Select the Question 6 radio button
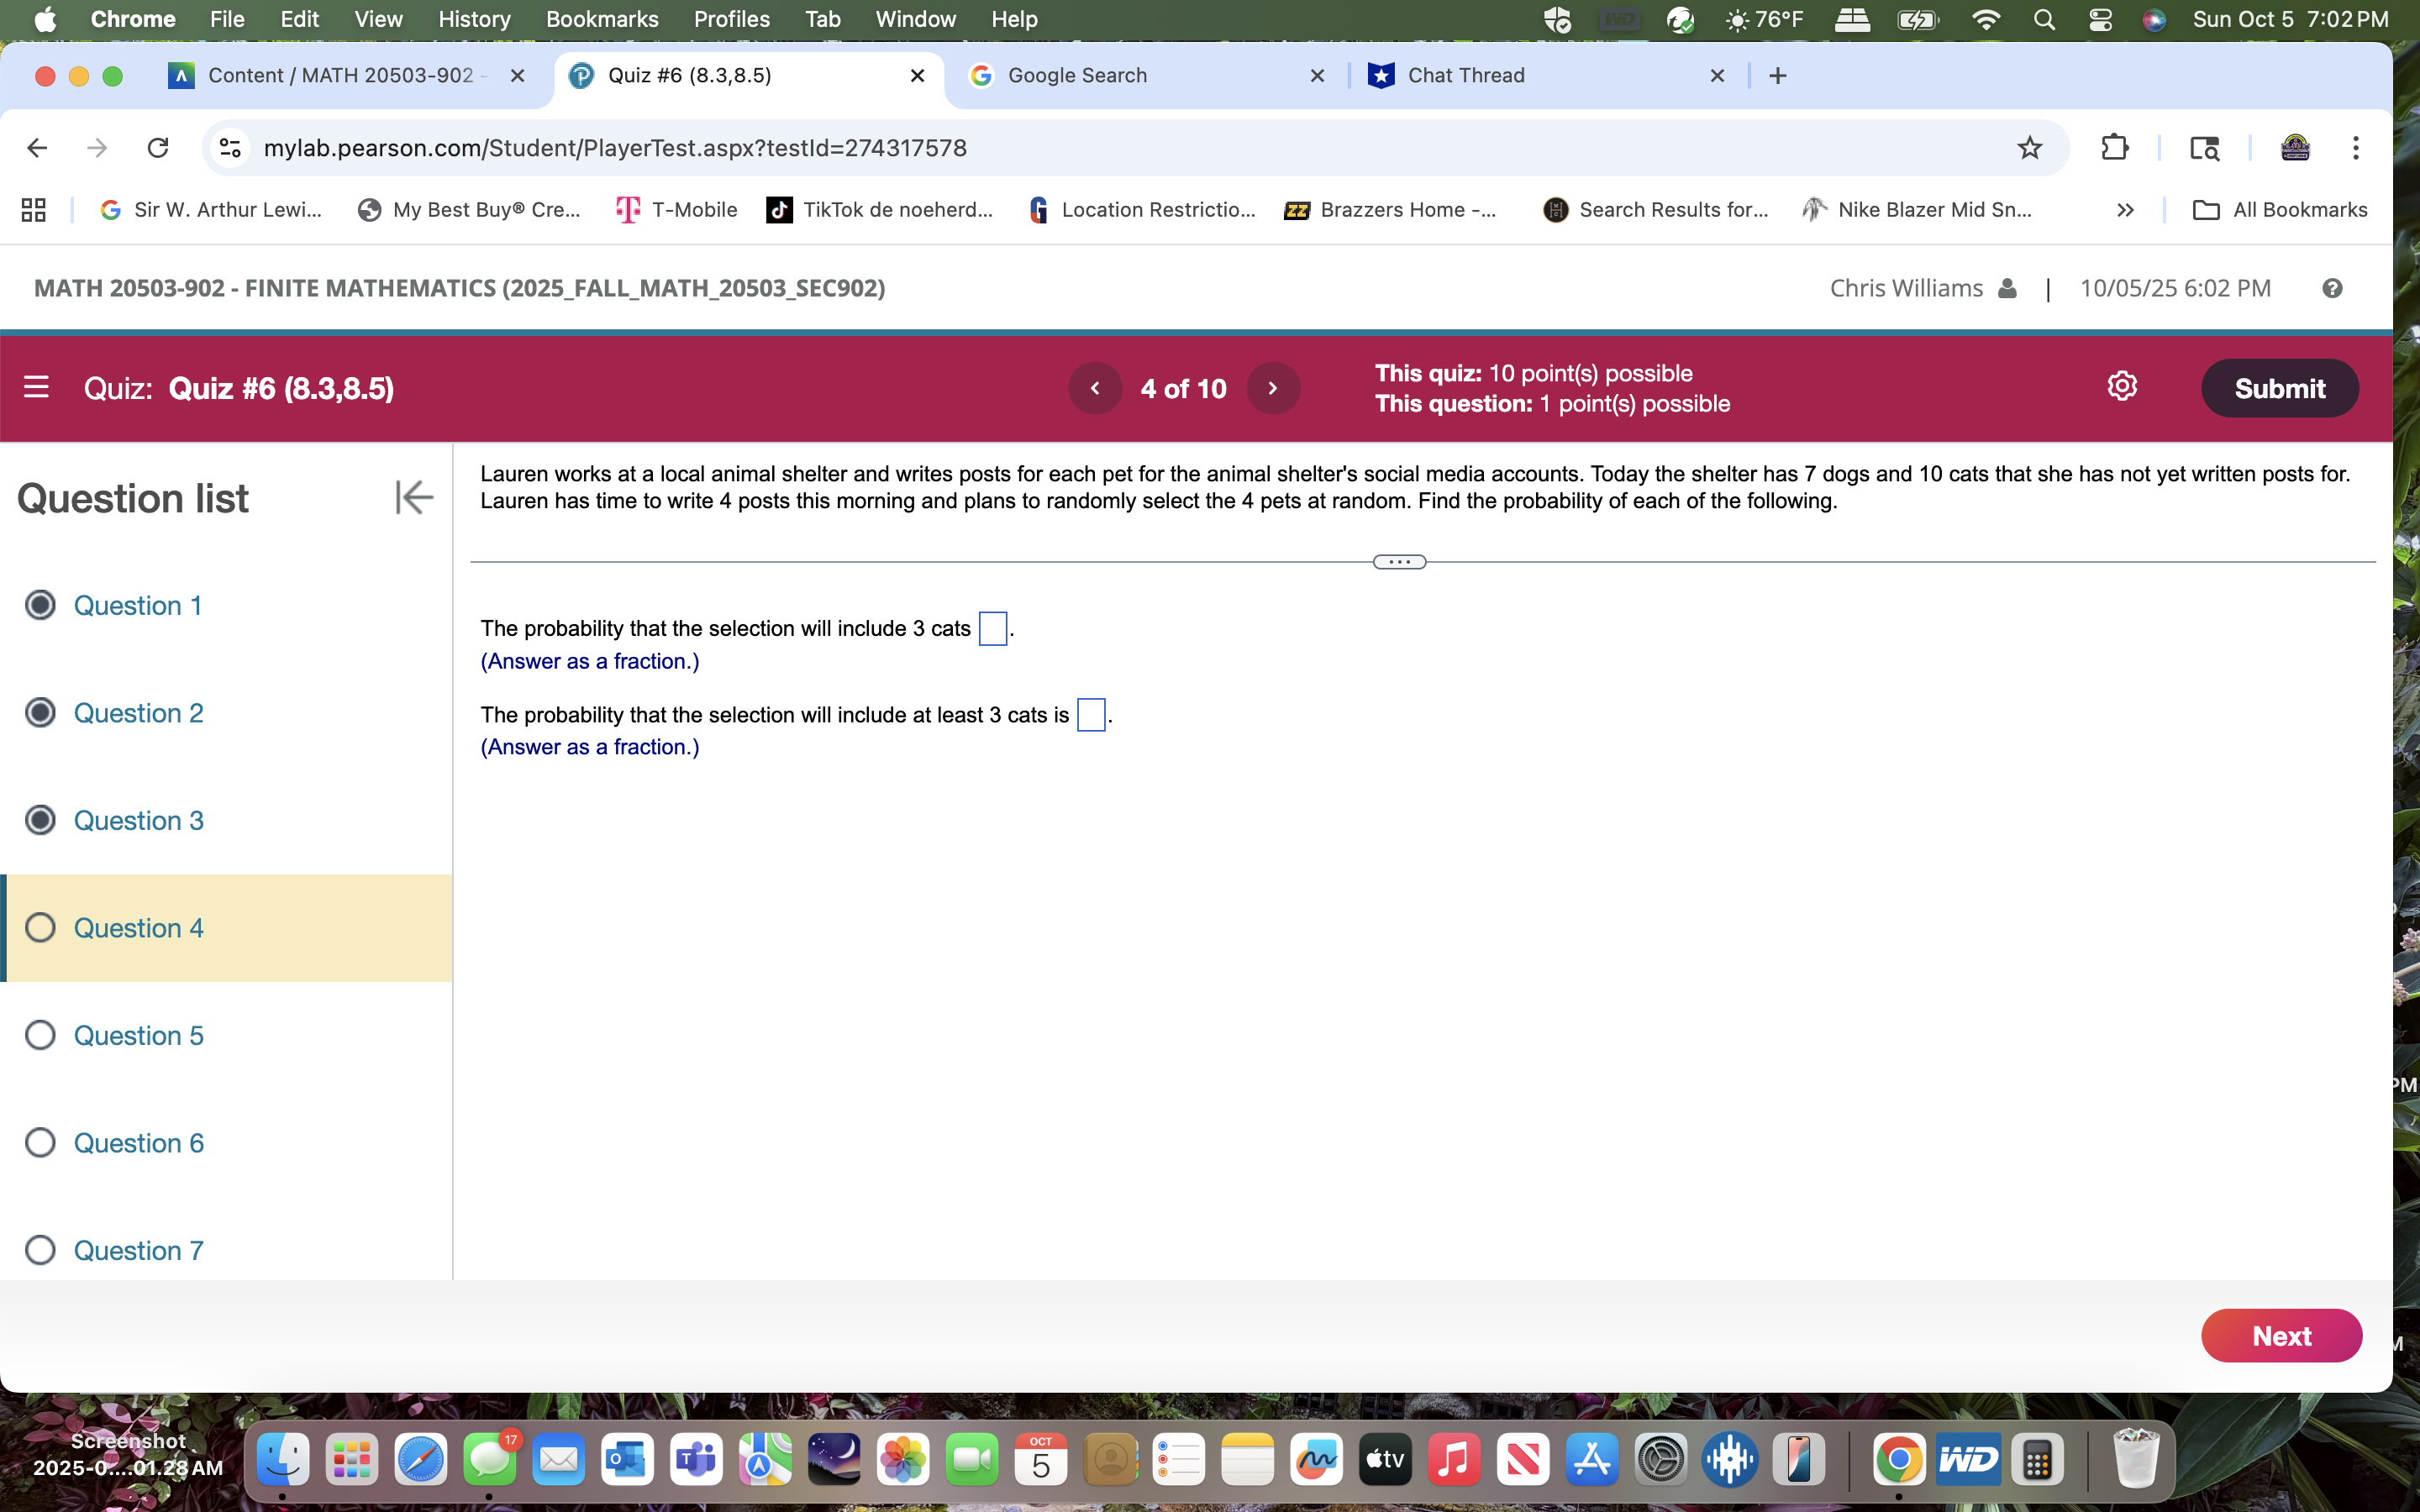Screen dimensions: 2420x1512 coord(40,1142)
